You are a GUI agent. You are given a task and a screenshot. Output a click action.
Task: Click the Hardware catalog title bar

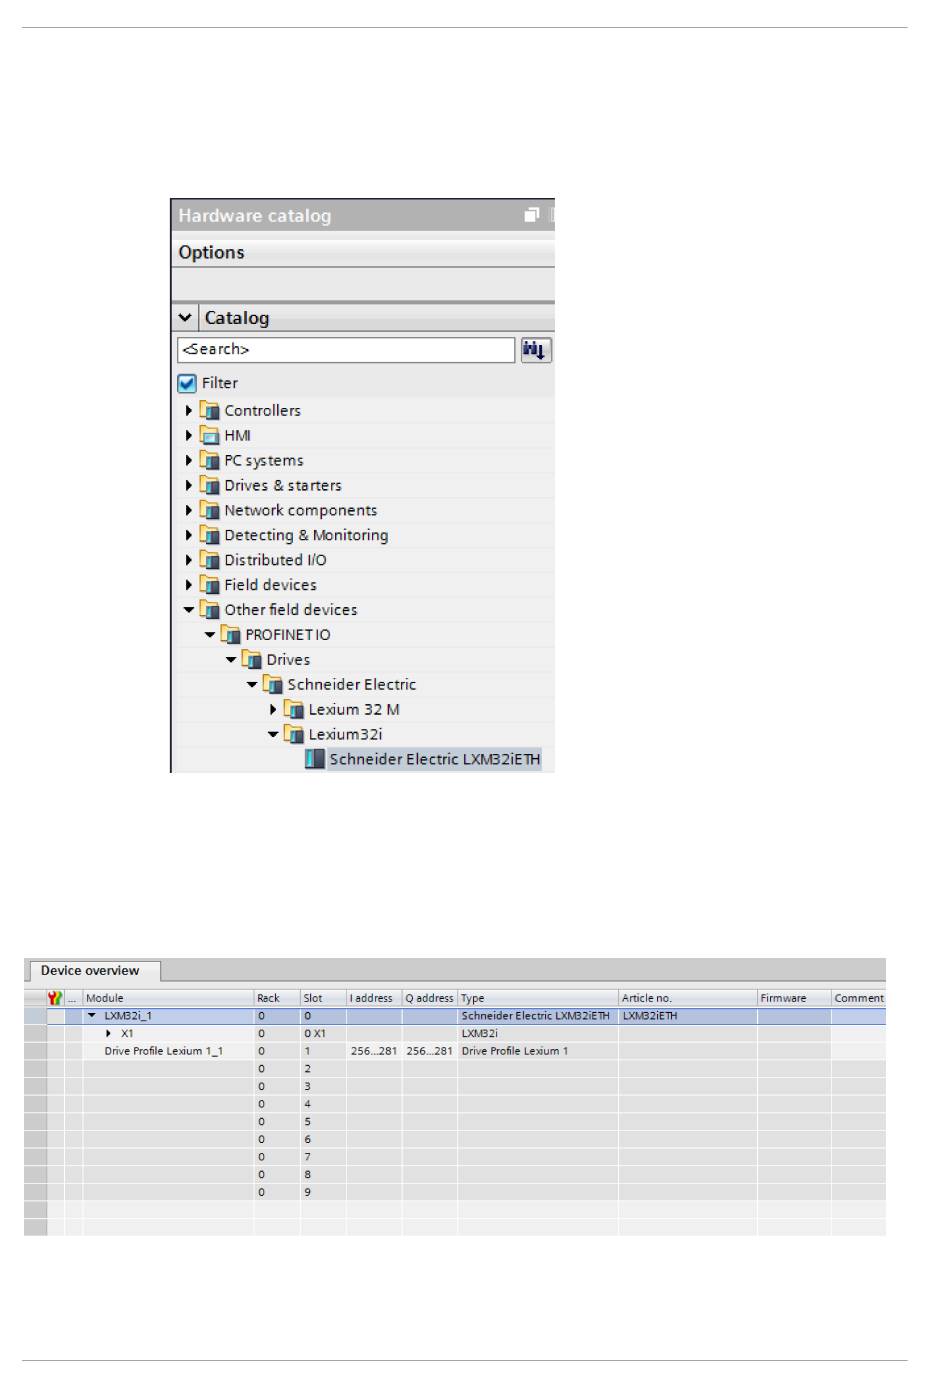point(363,215)
